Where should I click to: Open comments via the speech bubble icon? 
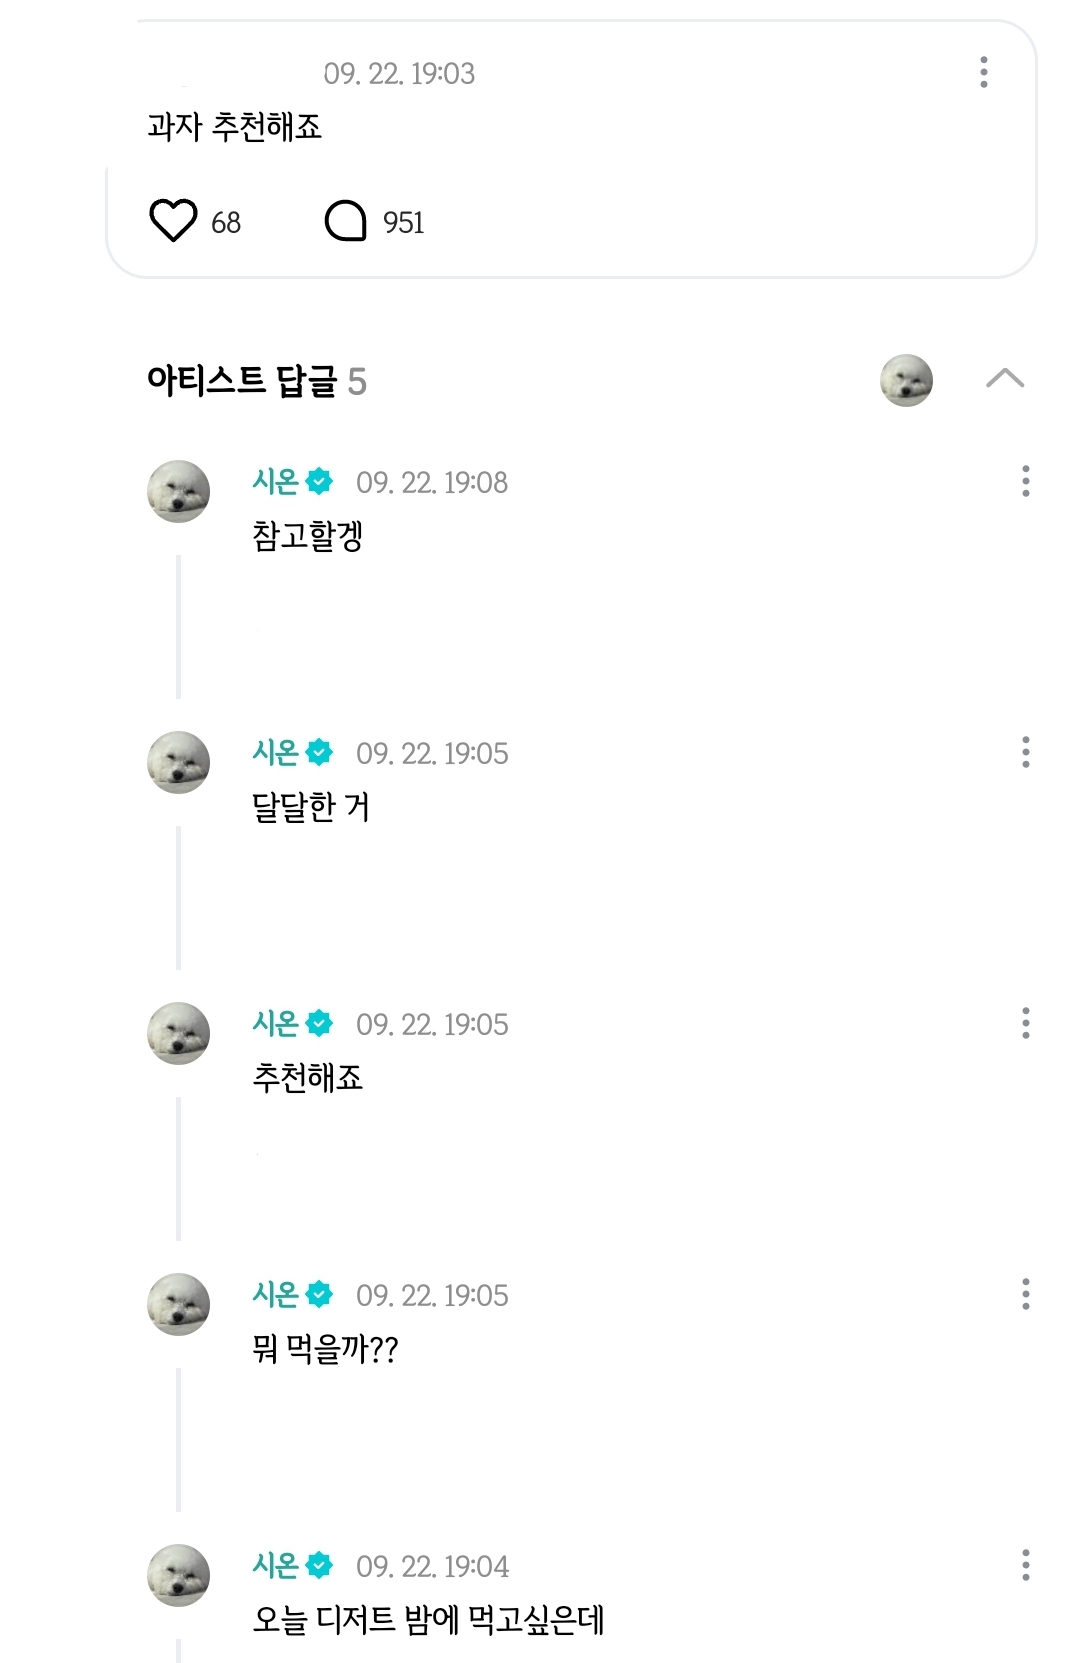click(x=346, y=221)
